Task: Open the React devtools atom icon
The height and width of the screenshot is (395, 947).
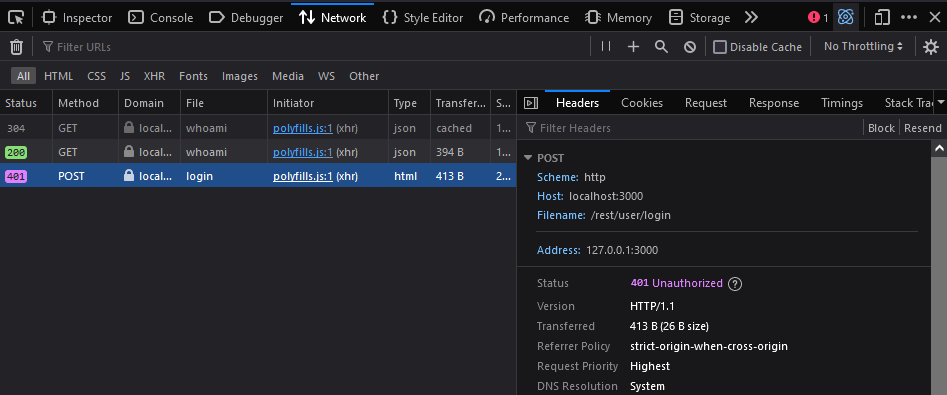Action: (846, 18)
